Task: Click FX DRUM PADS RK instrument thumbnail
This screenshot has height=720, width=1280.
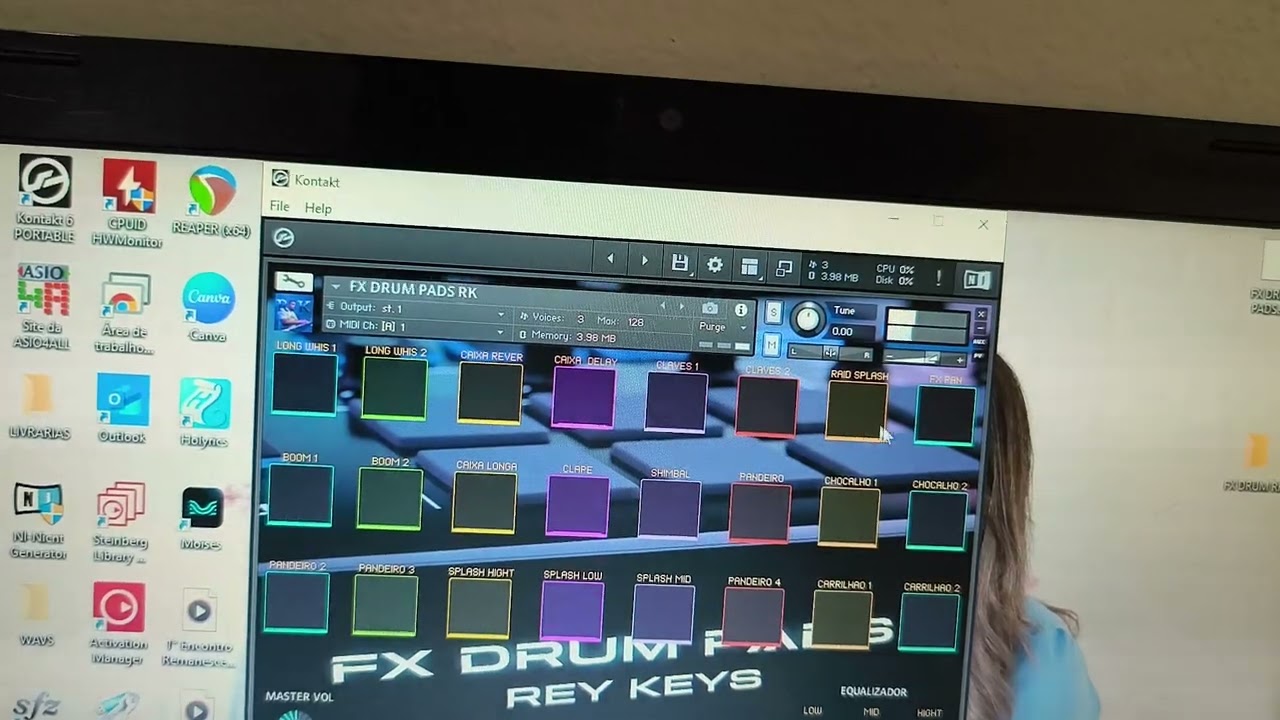Action: (294, 314)
